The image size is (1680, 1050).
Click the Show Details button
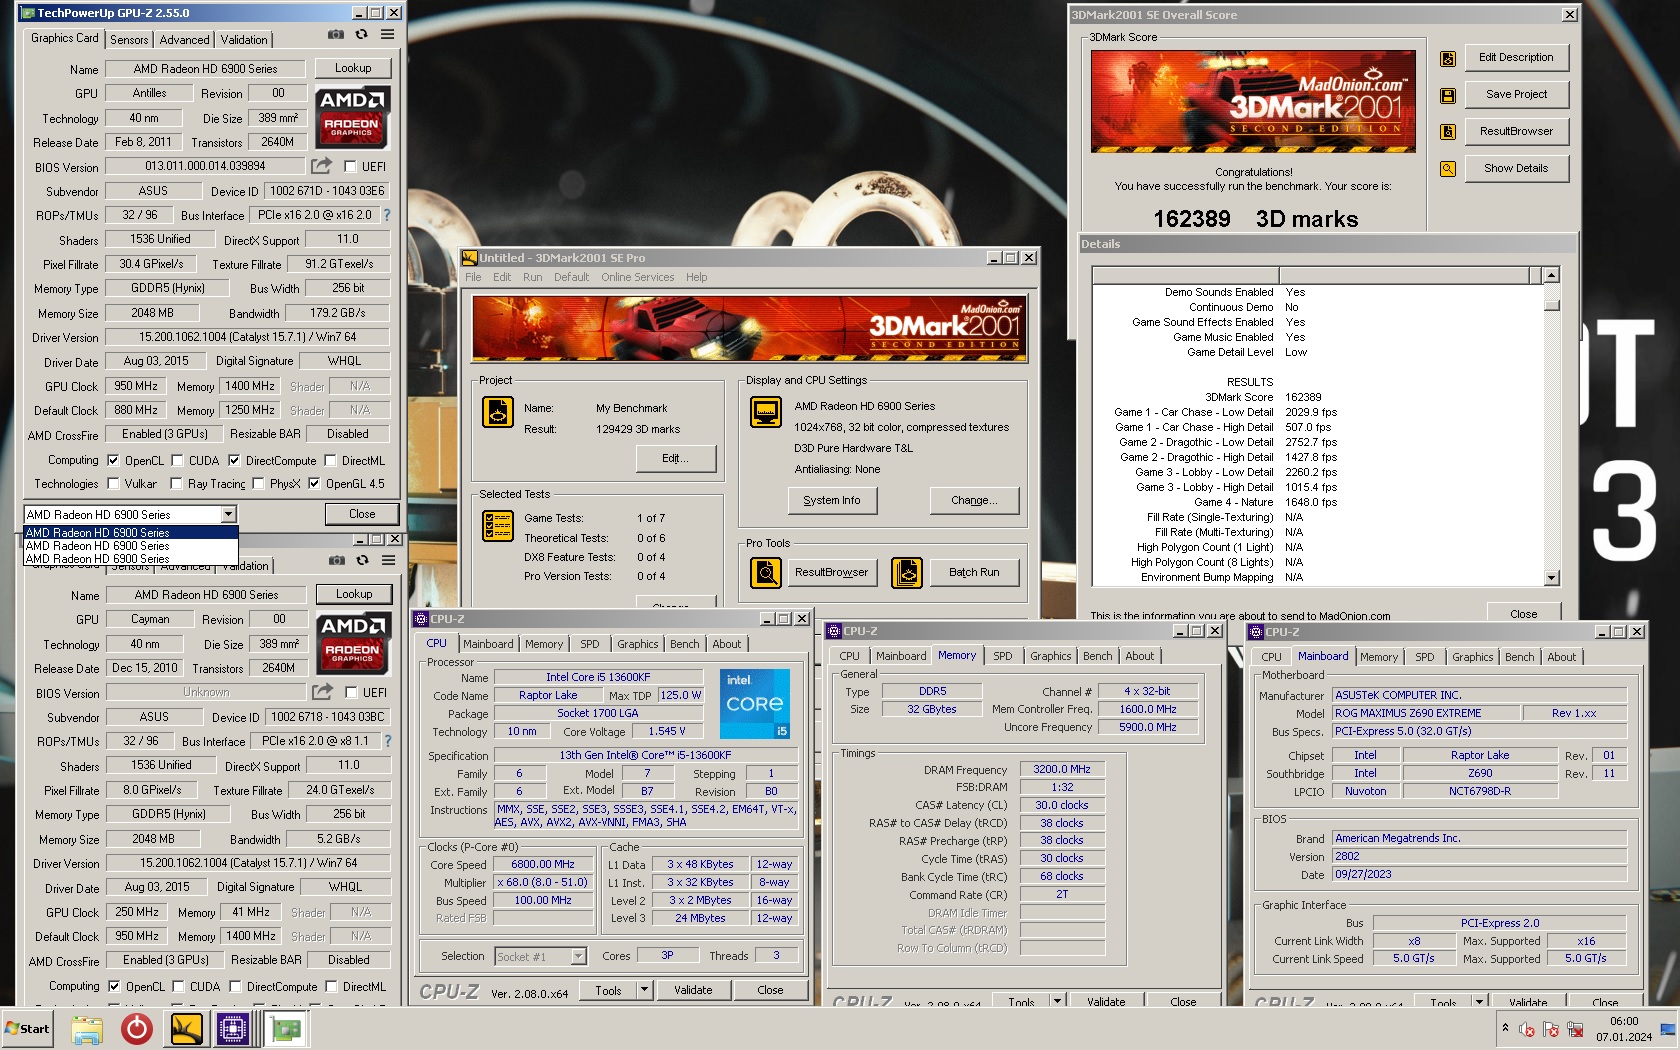1516,169
